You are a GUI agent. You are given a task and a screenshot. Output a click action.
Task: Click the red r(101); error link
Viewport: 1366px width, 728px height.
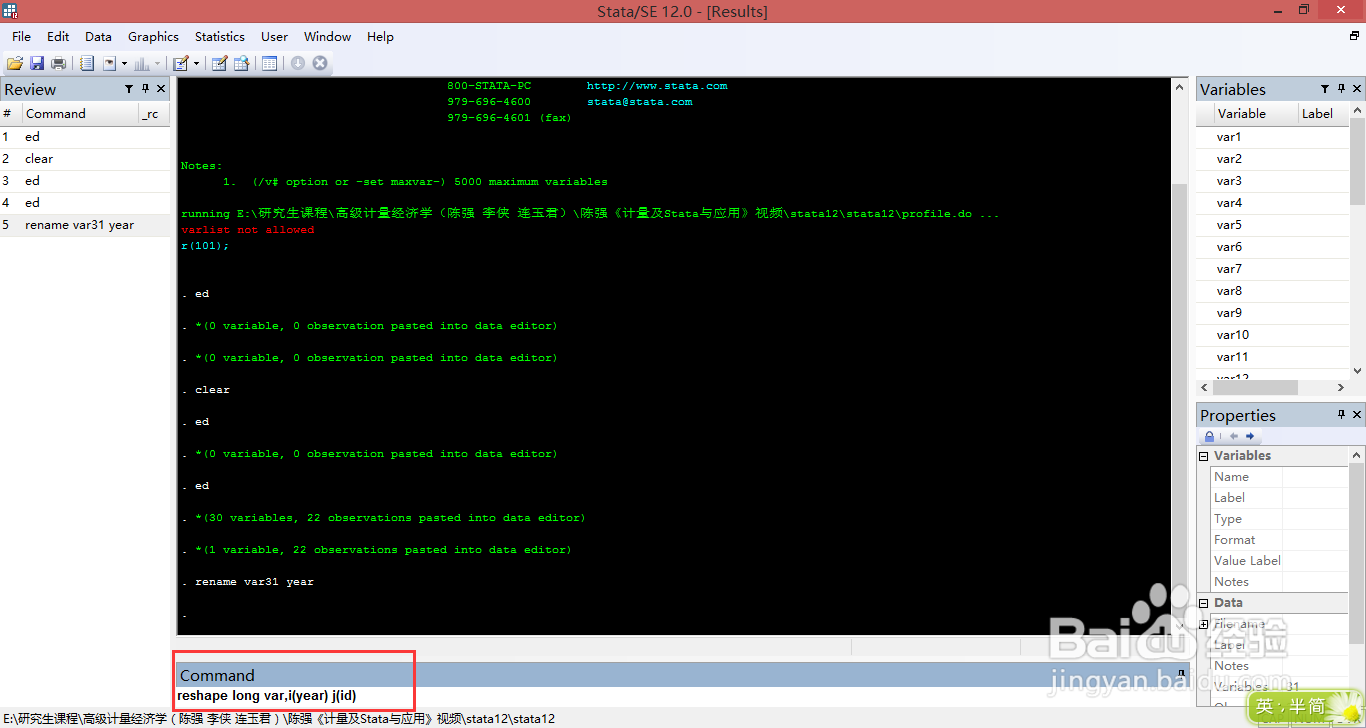(x=205, y=246)
